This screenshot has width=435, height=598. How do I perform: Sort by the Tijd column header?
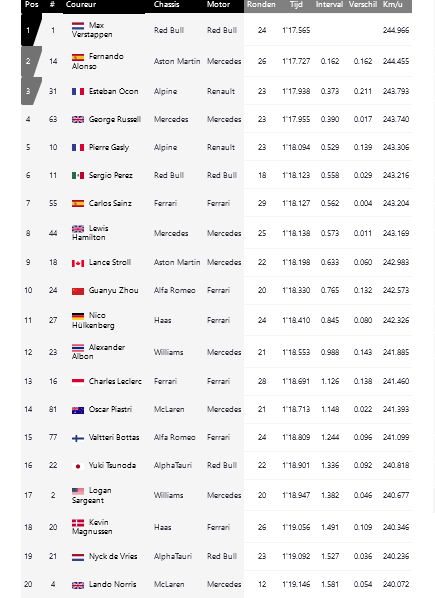296,5
